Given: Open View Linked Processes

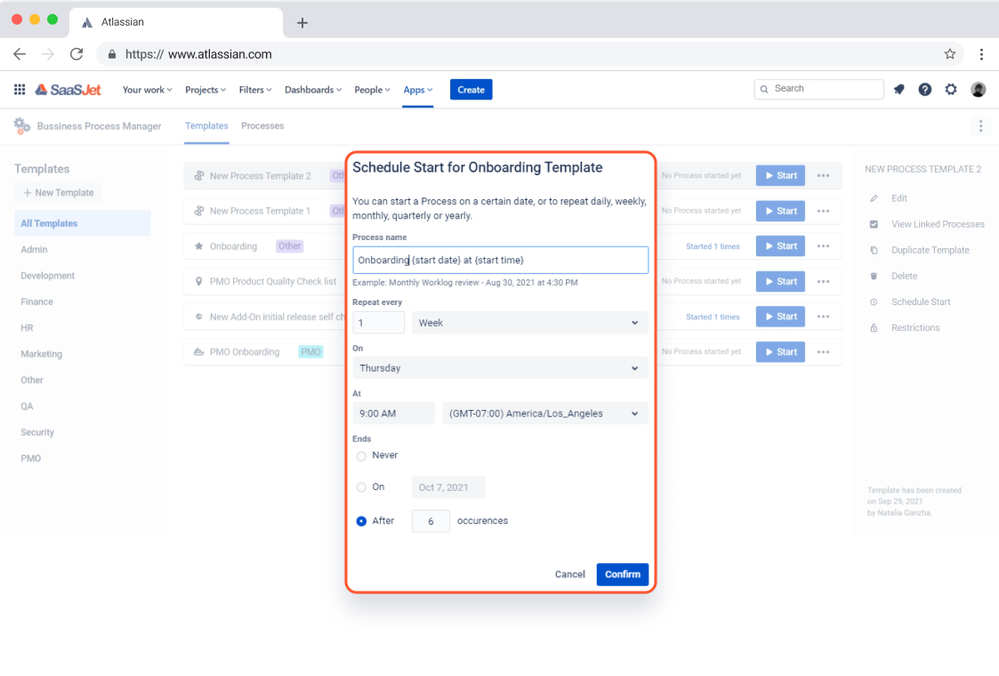Looking at the screenshot, I should (937, 224).
